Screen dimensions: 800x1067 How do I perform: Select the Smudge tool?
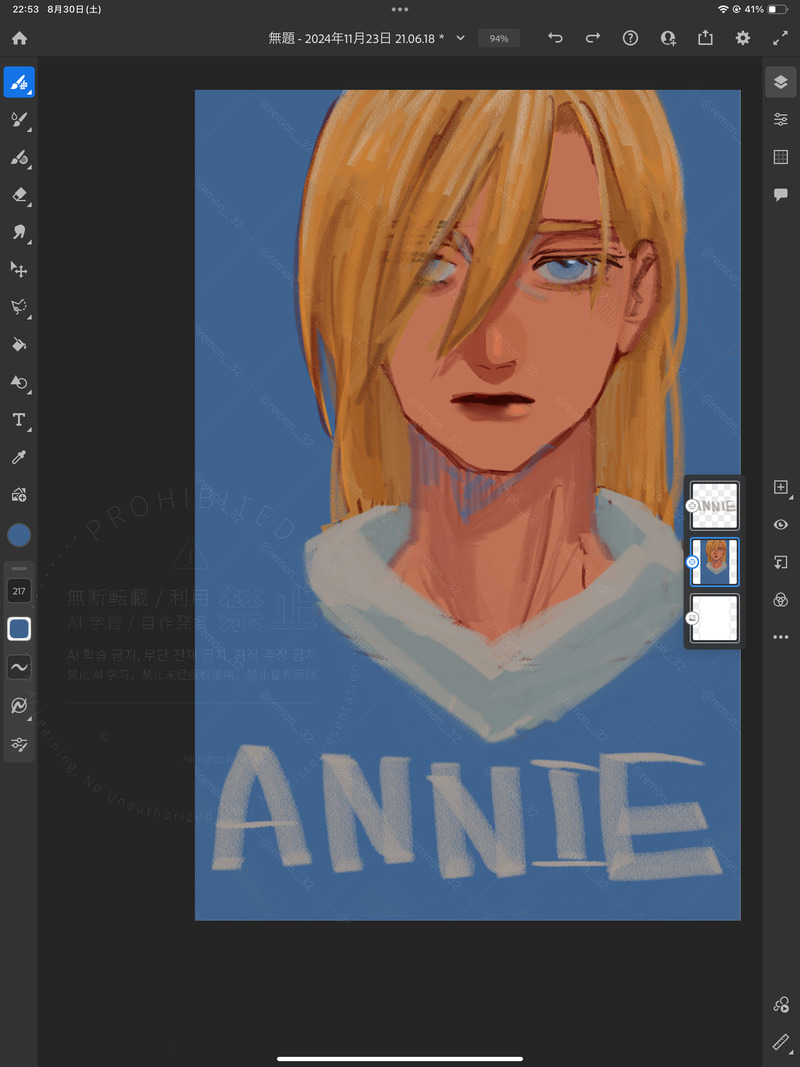(x=19, y=233)
